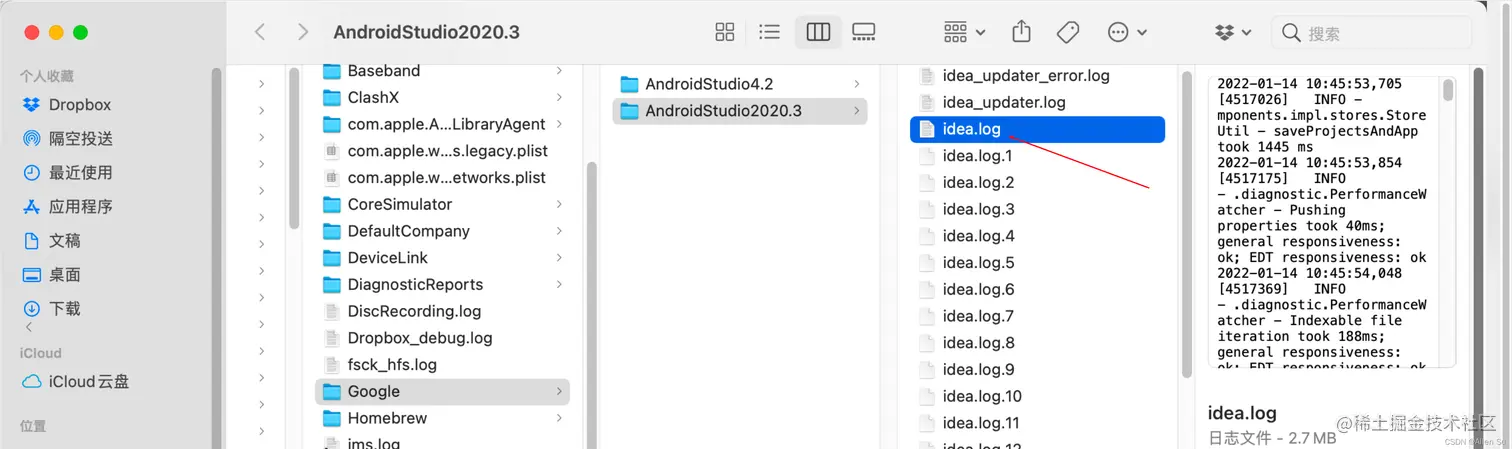
Task: Expand the CoreSimulator folder chevron
Action: (x=559, y=204)
